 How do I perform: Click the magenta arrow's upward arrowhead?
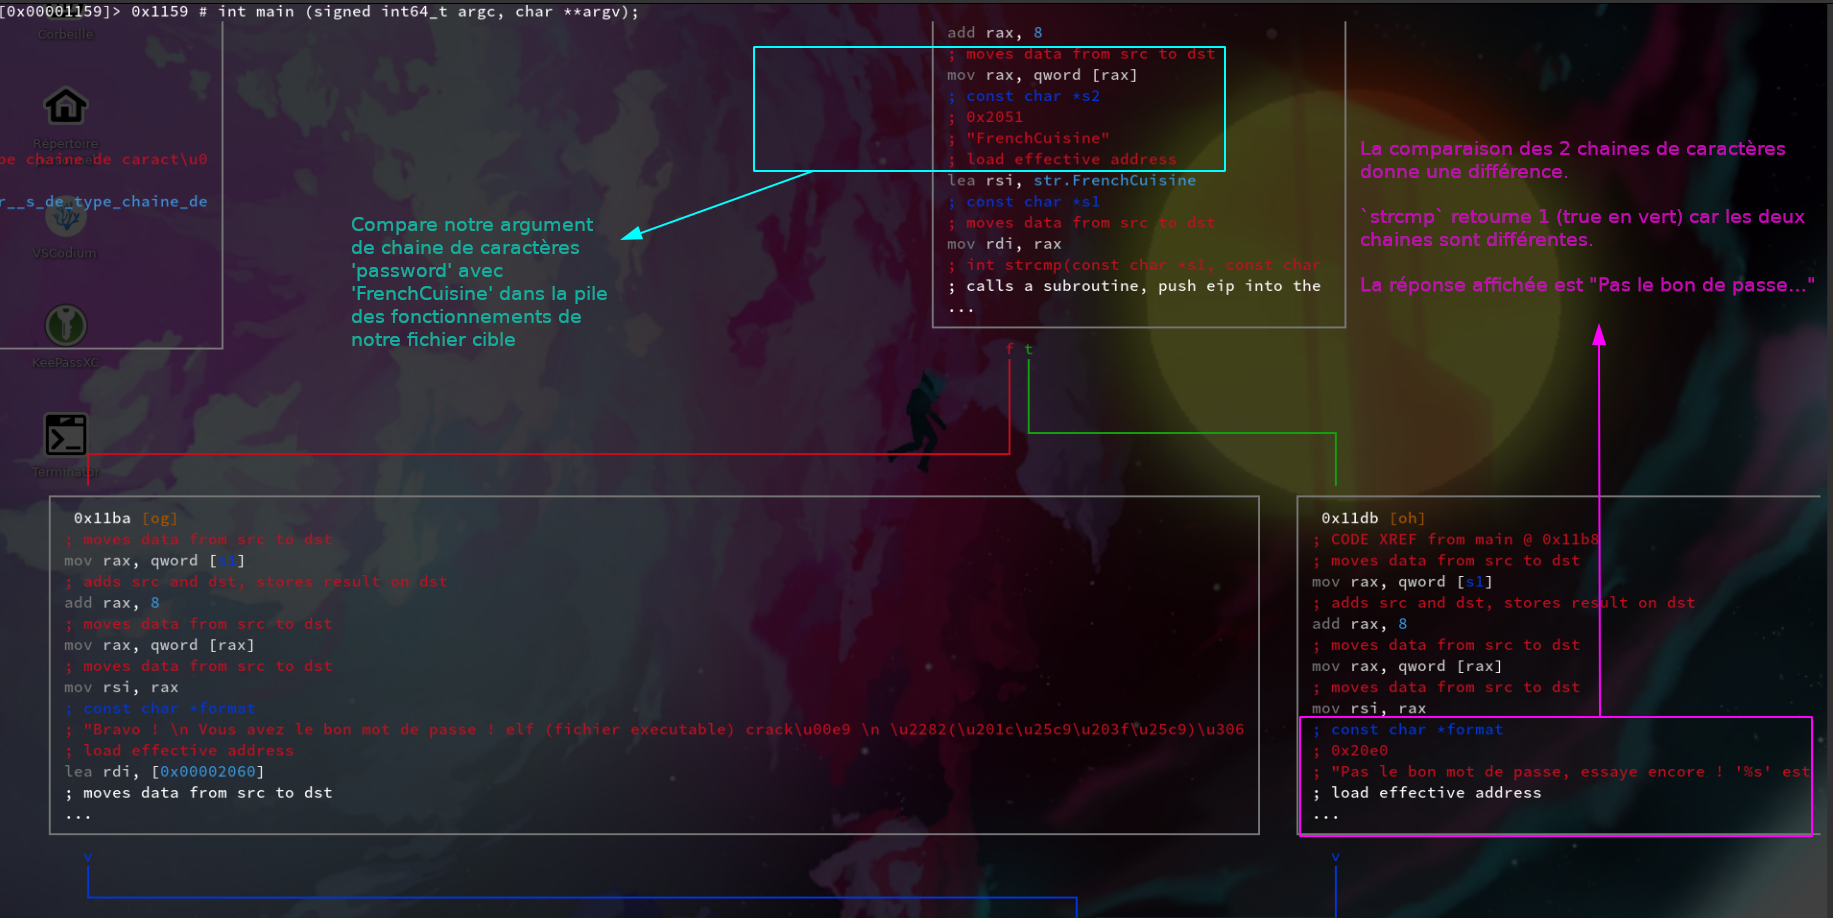pos(1599,334)
